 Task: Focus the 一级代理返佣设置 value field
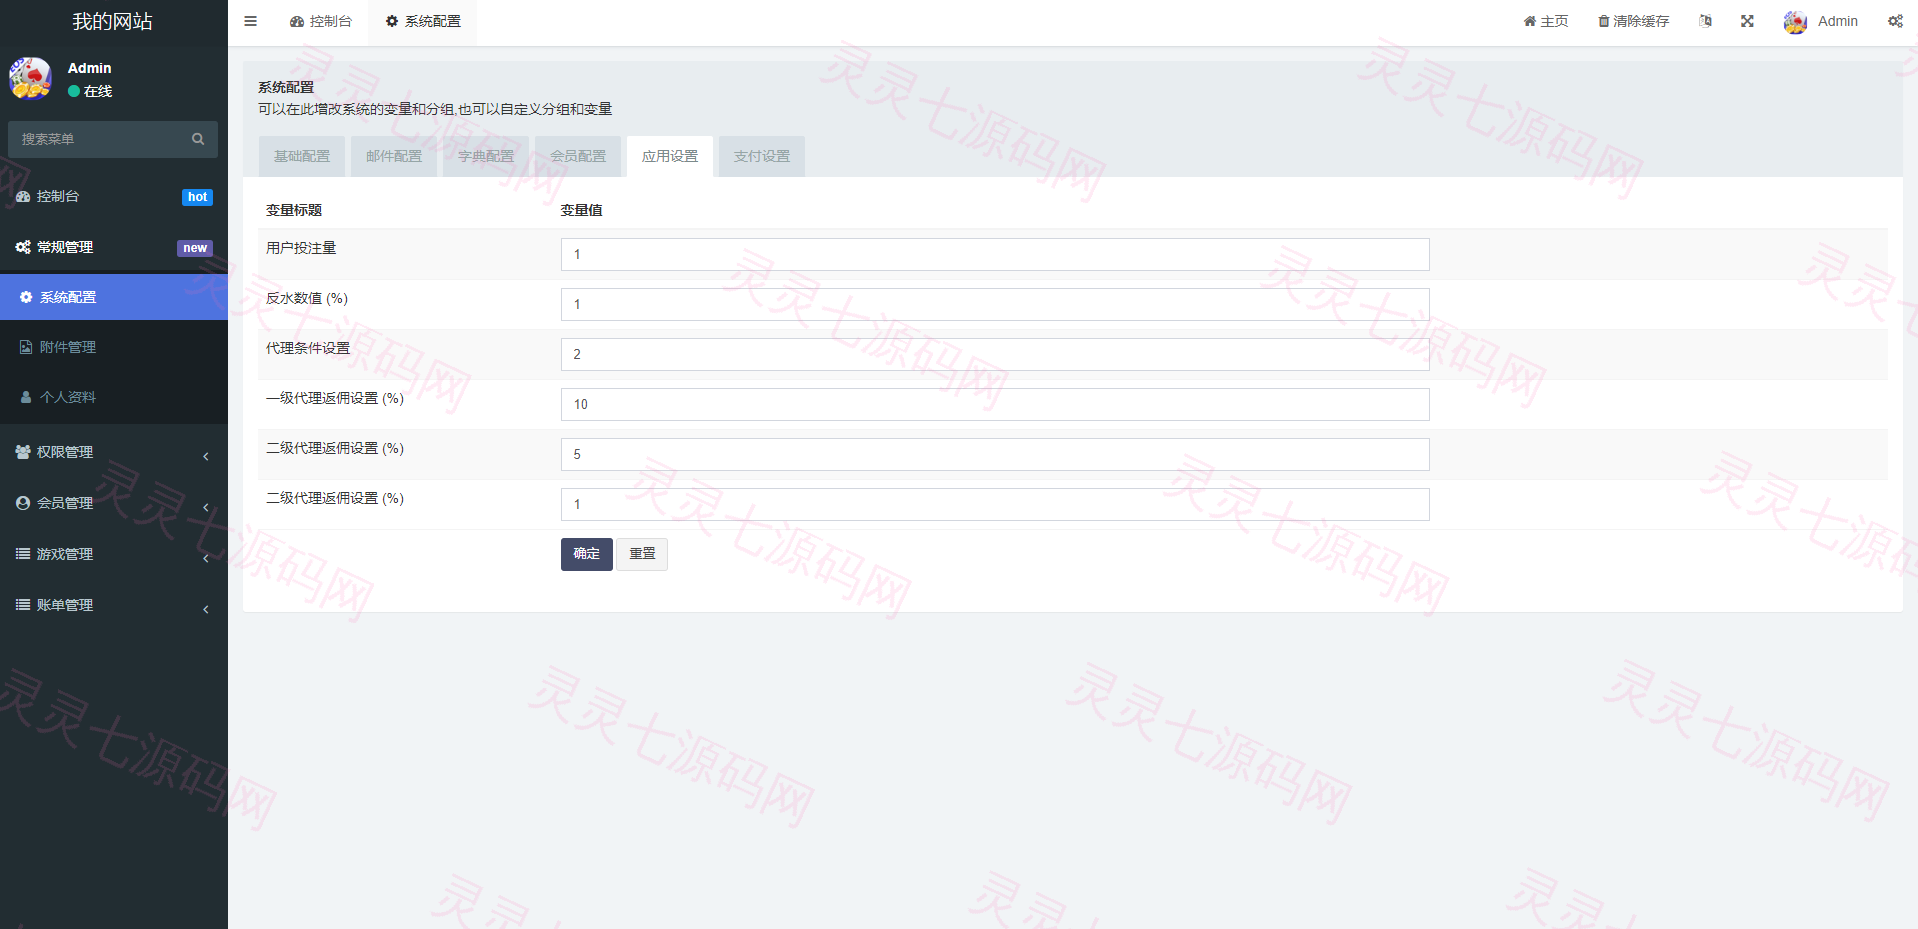pyautogui.click(x=995, y=404)
